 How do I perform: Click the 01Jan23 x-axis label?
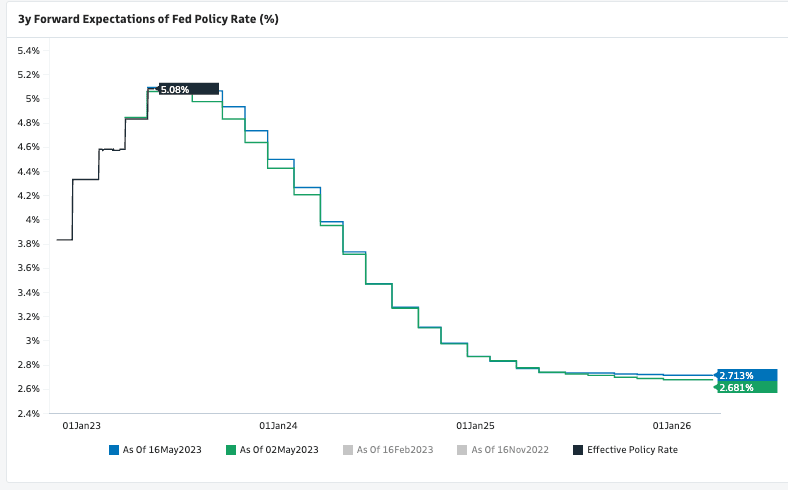coord(80,425)
